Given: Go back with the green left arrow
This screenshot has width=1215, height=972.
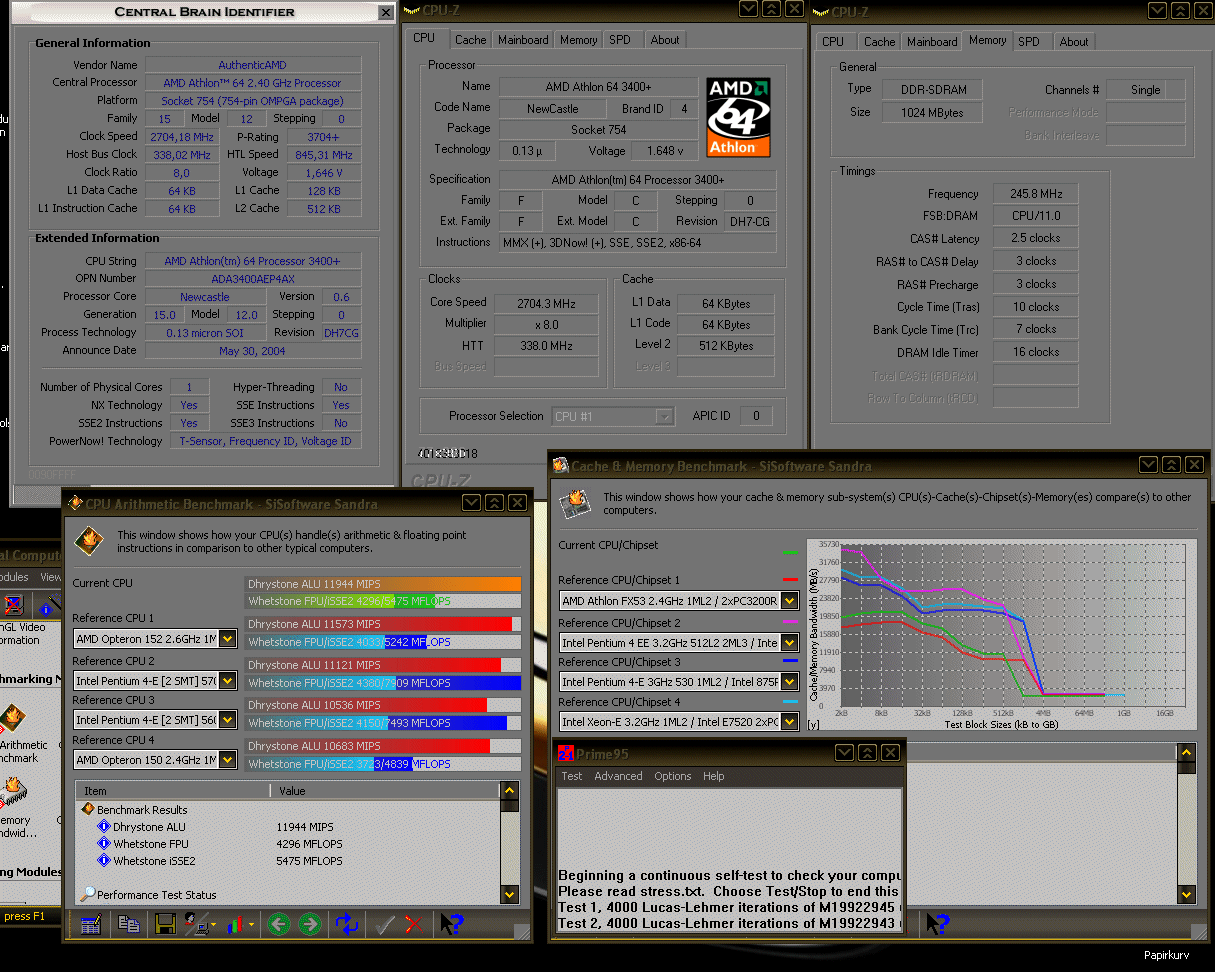Looking at the screenshot, I should pyautogui.click(x=278, y=925).
